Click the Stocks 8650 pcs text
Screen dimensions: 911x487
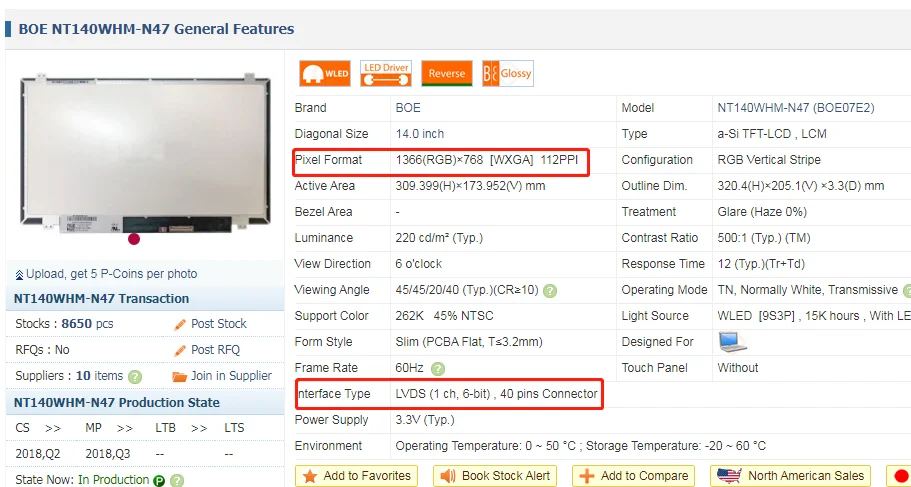64,324
